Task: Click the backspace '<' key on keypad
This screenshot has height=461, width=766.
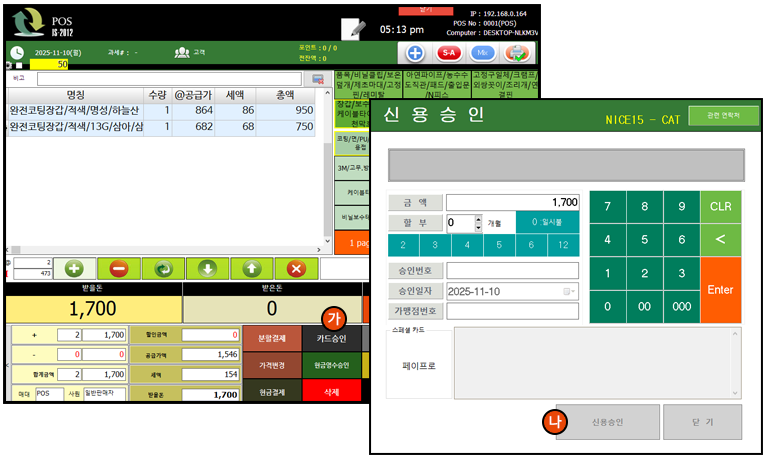Action: point(721,239)
